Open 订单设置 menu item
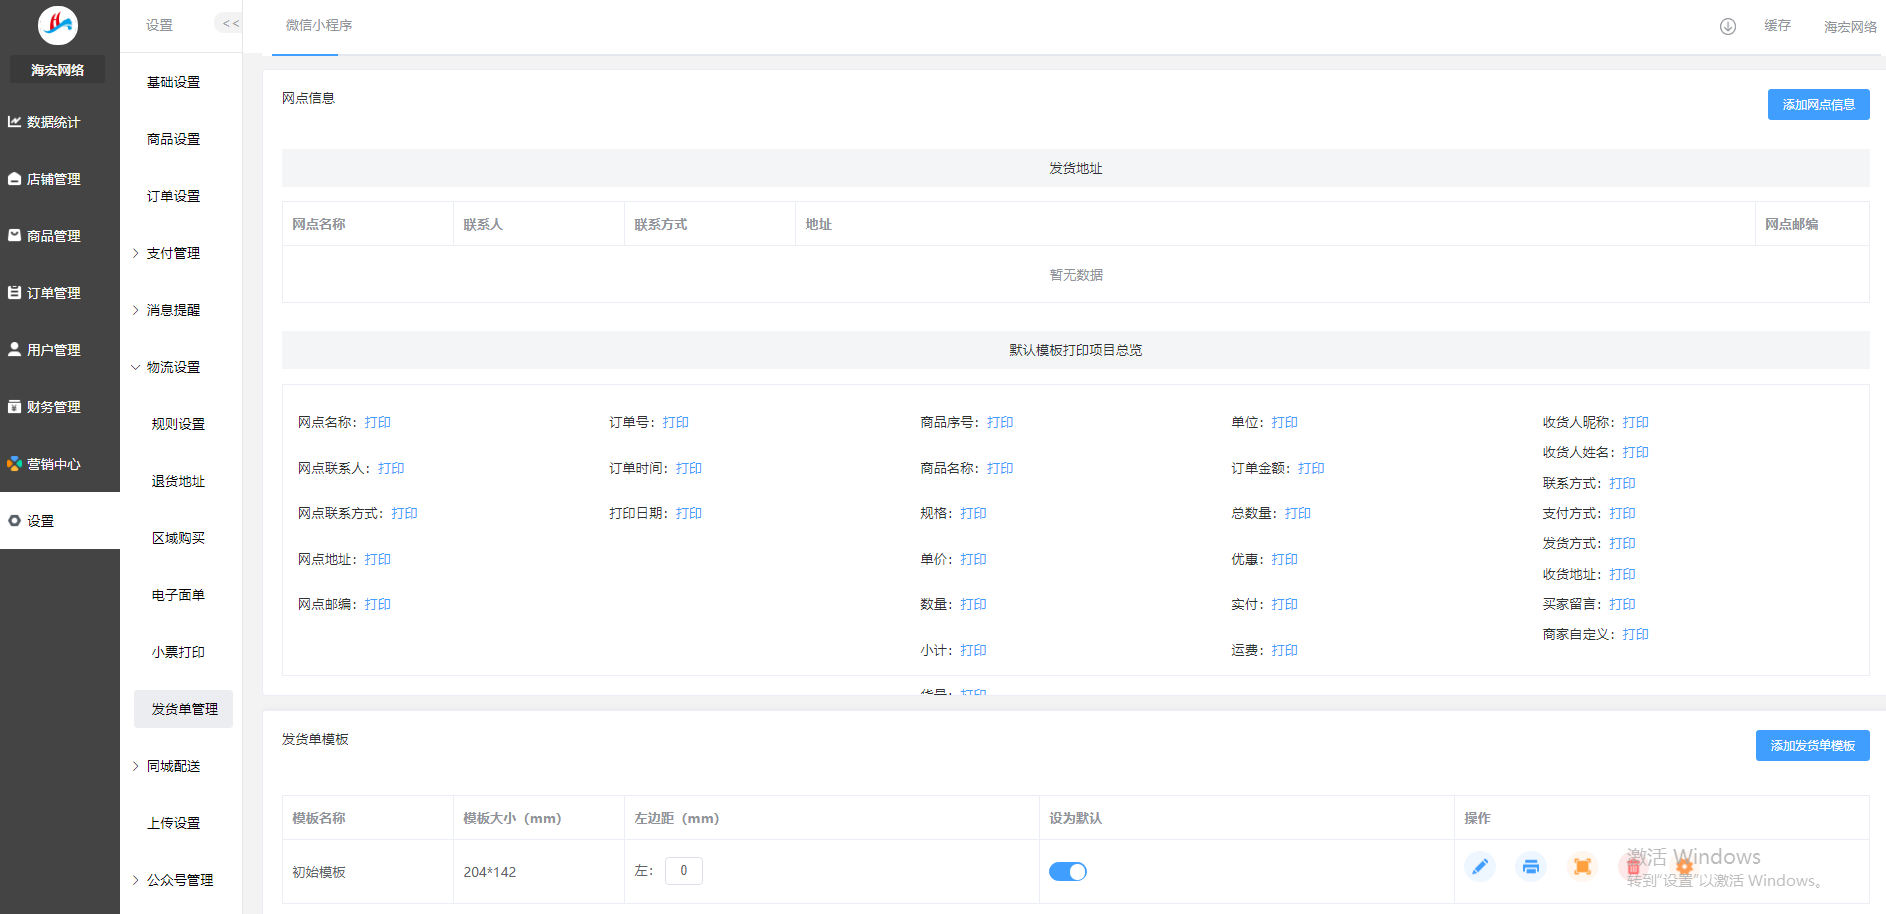This screenshot has width=1886, height=914. click(174, 196)
